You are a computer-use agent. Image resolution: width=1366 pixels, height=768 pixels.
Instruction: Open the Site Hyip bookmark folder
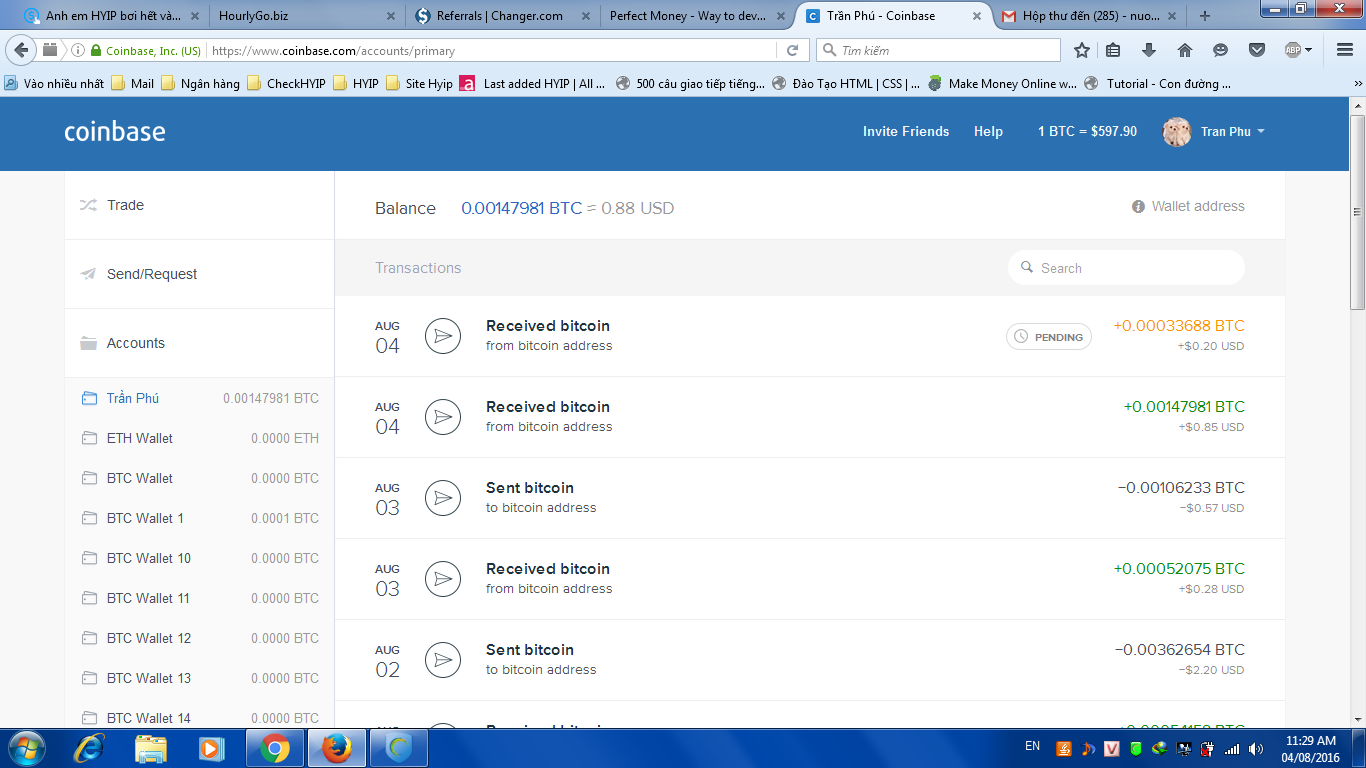click(x=419, y=84)
